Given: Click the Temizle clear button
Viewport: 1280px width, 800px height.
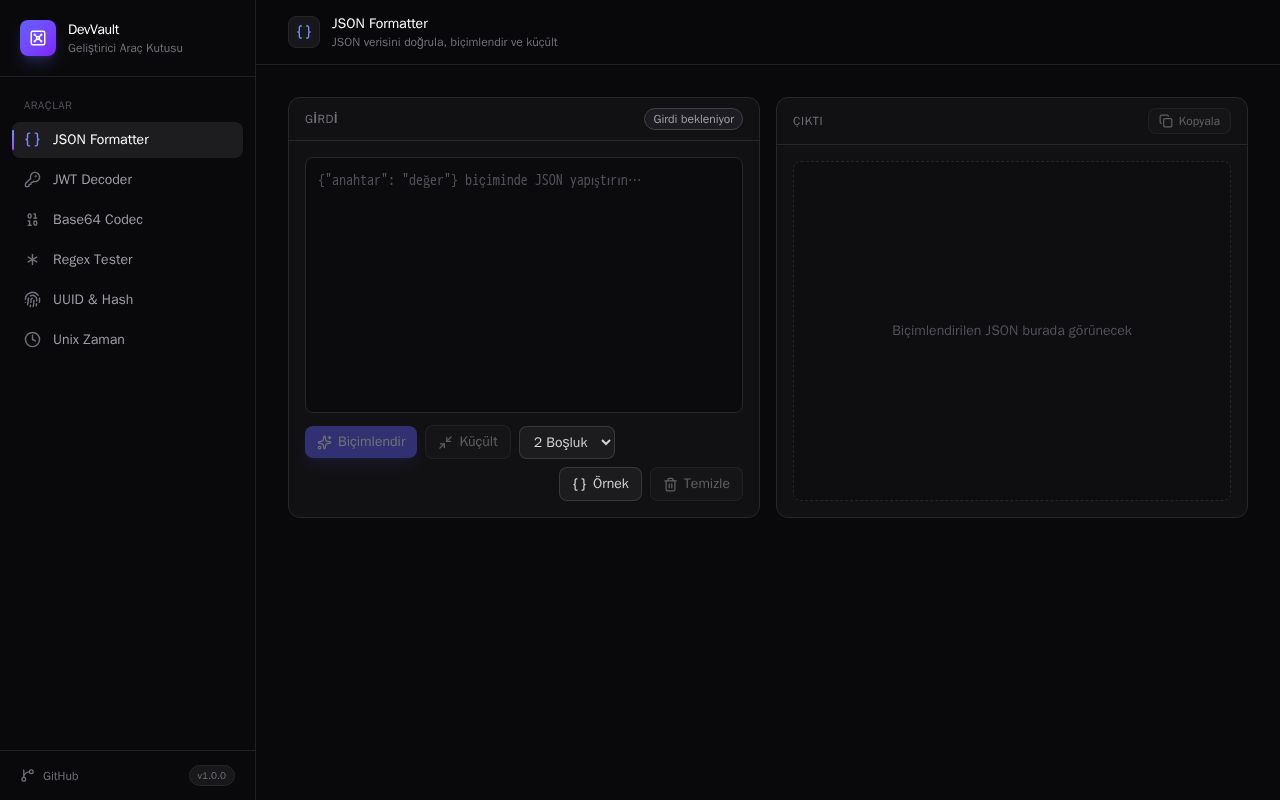Looking at the screenshot, I should click(696, 484).
